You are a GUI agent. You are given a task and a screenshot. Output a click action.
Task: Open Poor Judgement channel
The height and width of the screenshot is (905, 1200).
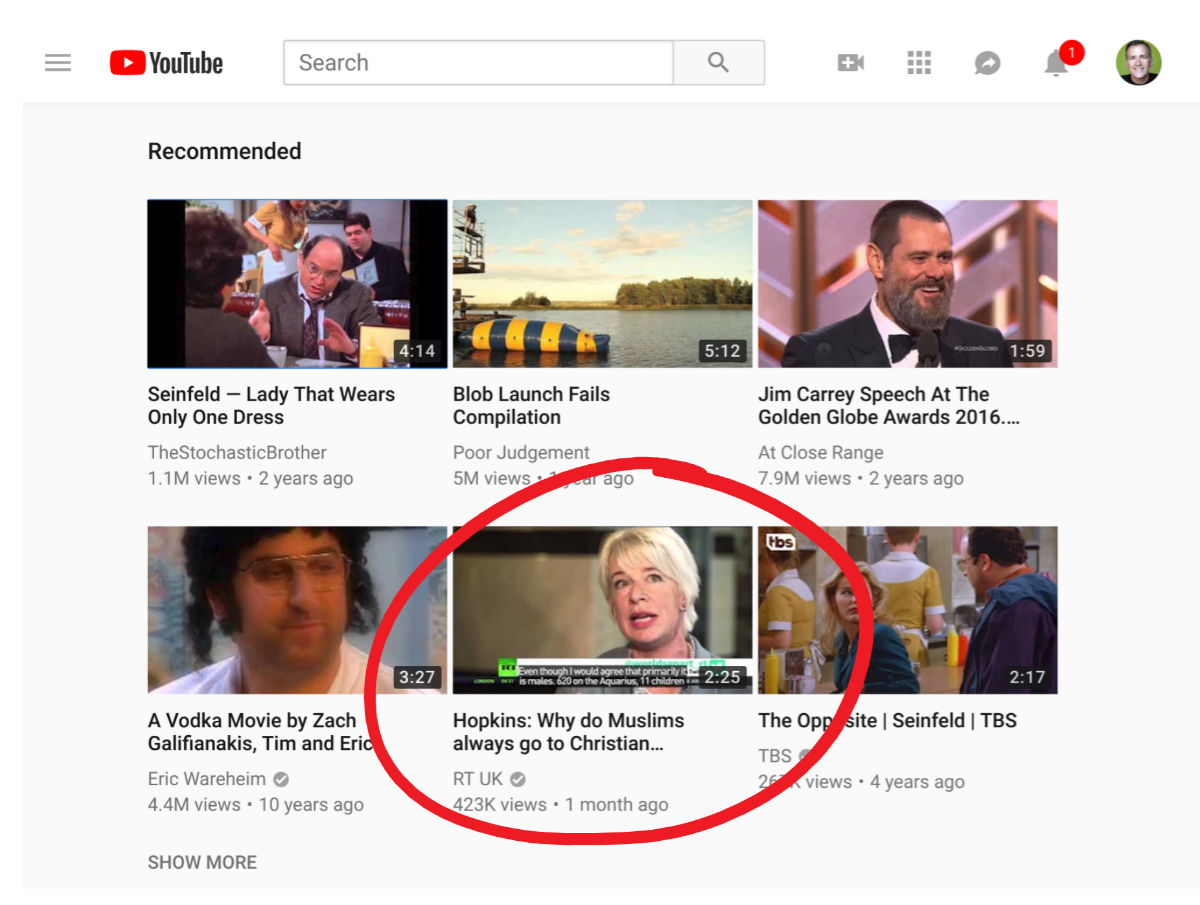[x=521, y=453]
